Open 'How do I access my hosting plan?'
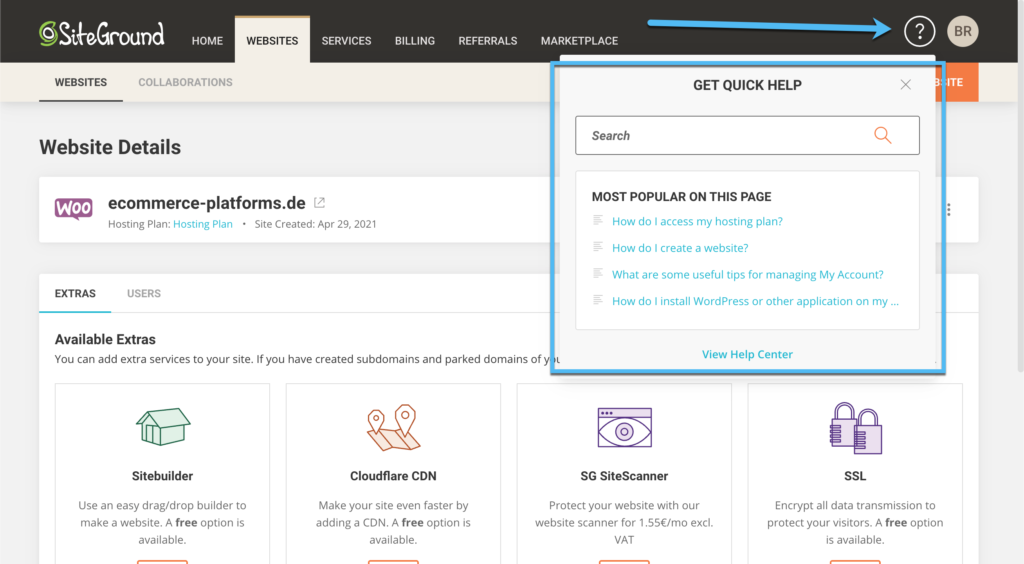This screenshot has width=1024, height=564. [x=697, y=221]
